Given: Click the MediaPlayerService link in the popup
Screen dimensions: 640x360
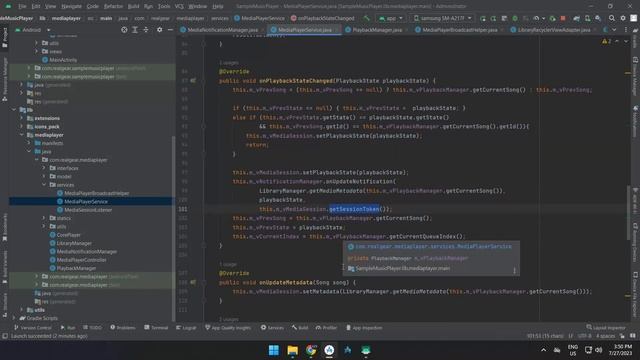Looking at the screenshot, I should tap(433, 247).
